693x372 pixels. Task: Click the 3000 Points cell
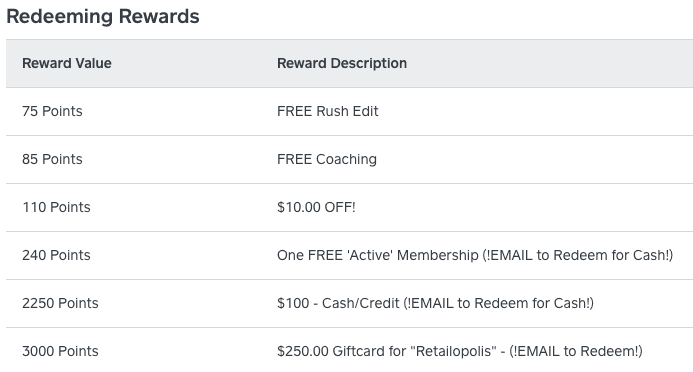(x=60, y=351)
